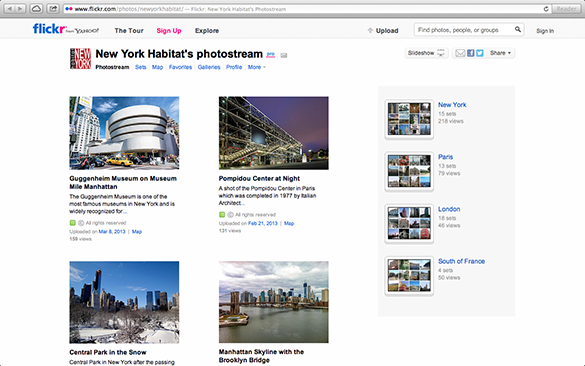
Task: Select the Photostream tab
Action: click(112, 67)
